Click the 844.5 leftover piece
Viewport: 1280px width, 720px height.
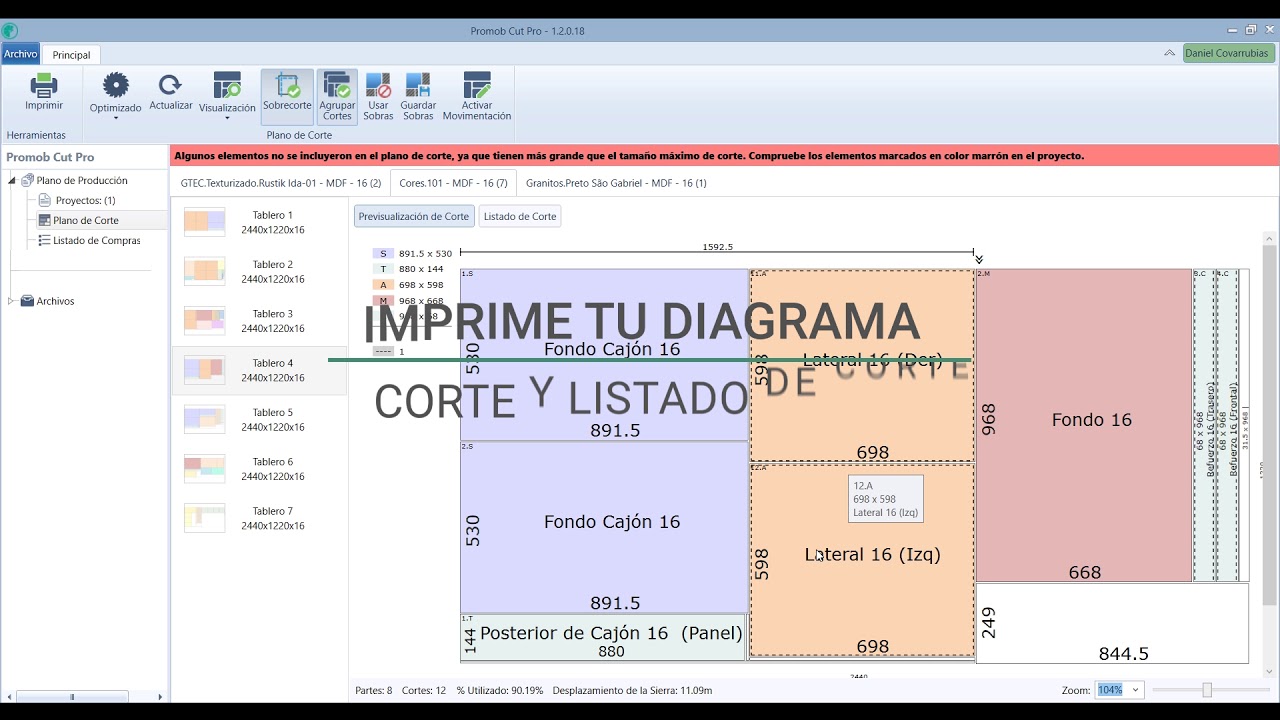coord(1113,623)
